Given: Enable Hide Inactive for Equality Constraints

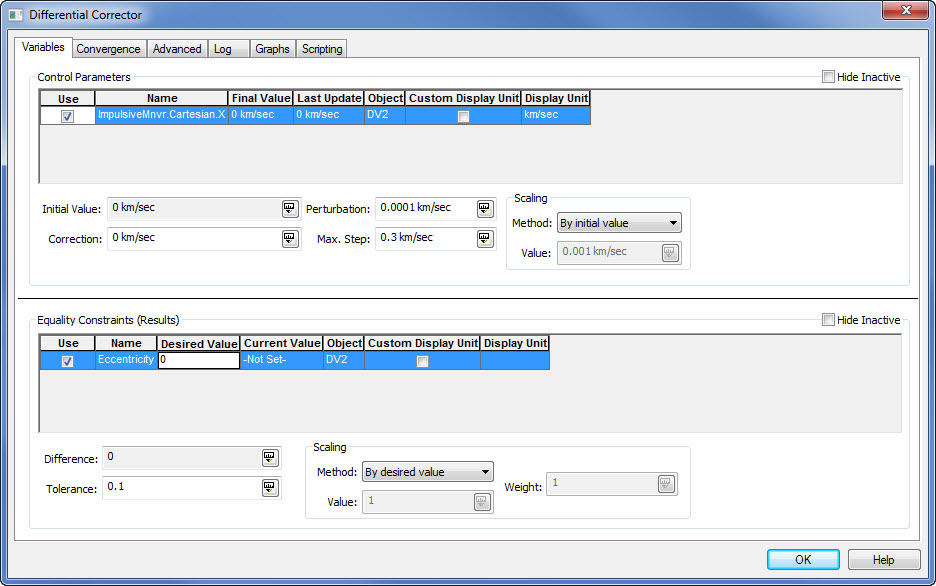Looking at the screenshot, I should (x=828, y=320).
